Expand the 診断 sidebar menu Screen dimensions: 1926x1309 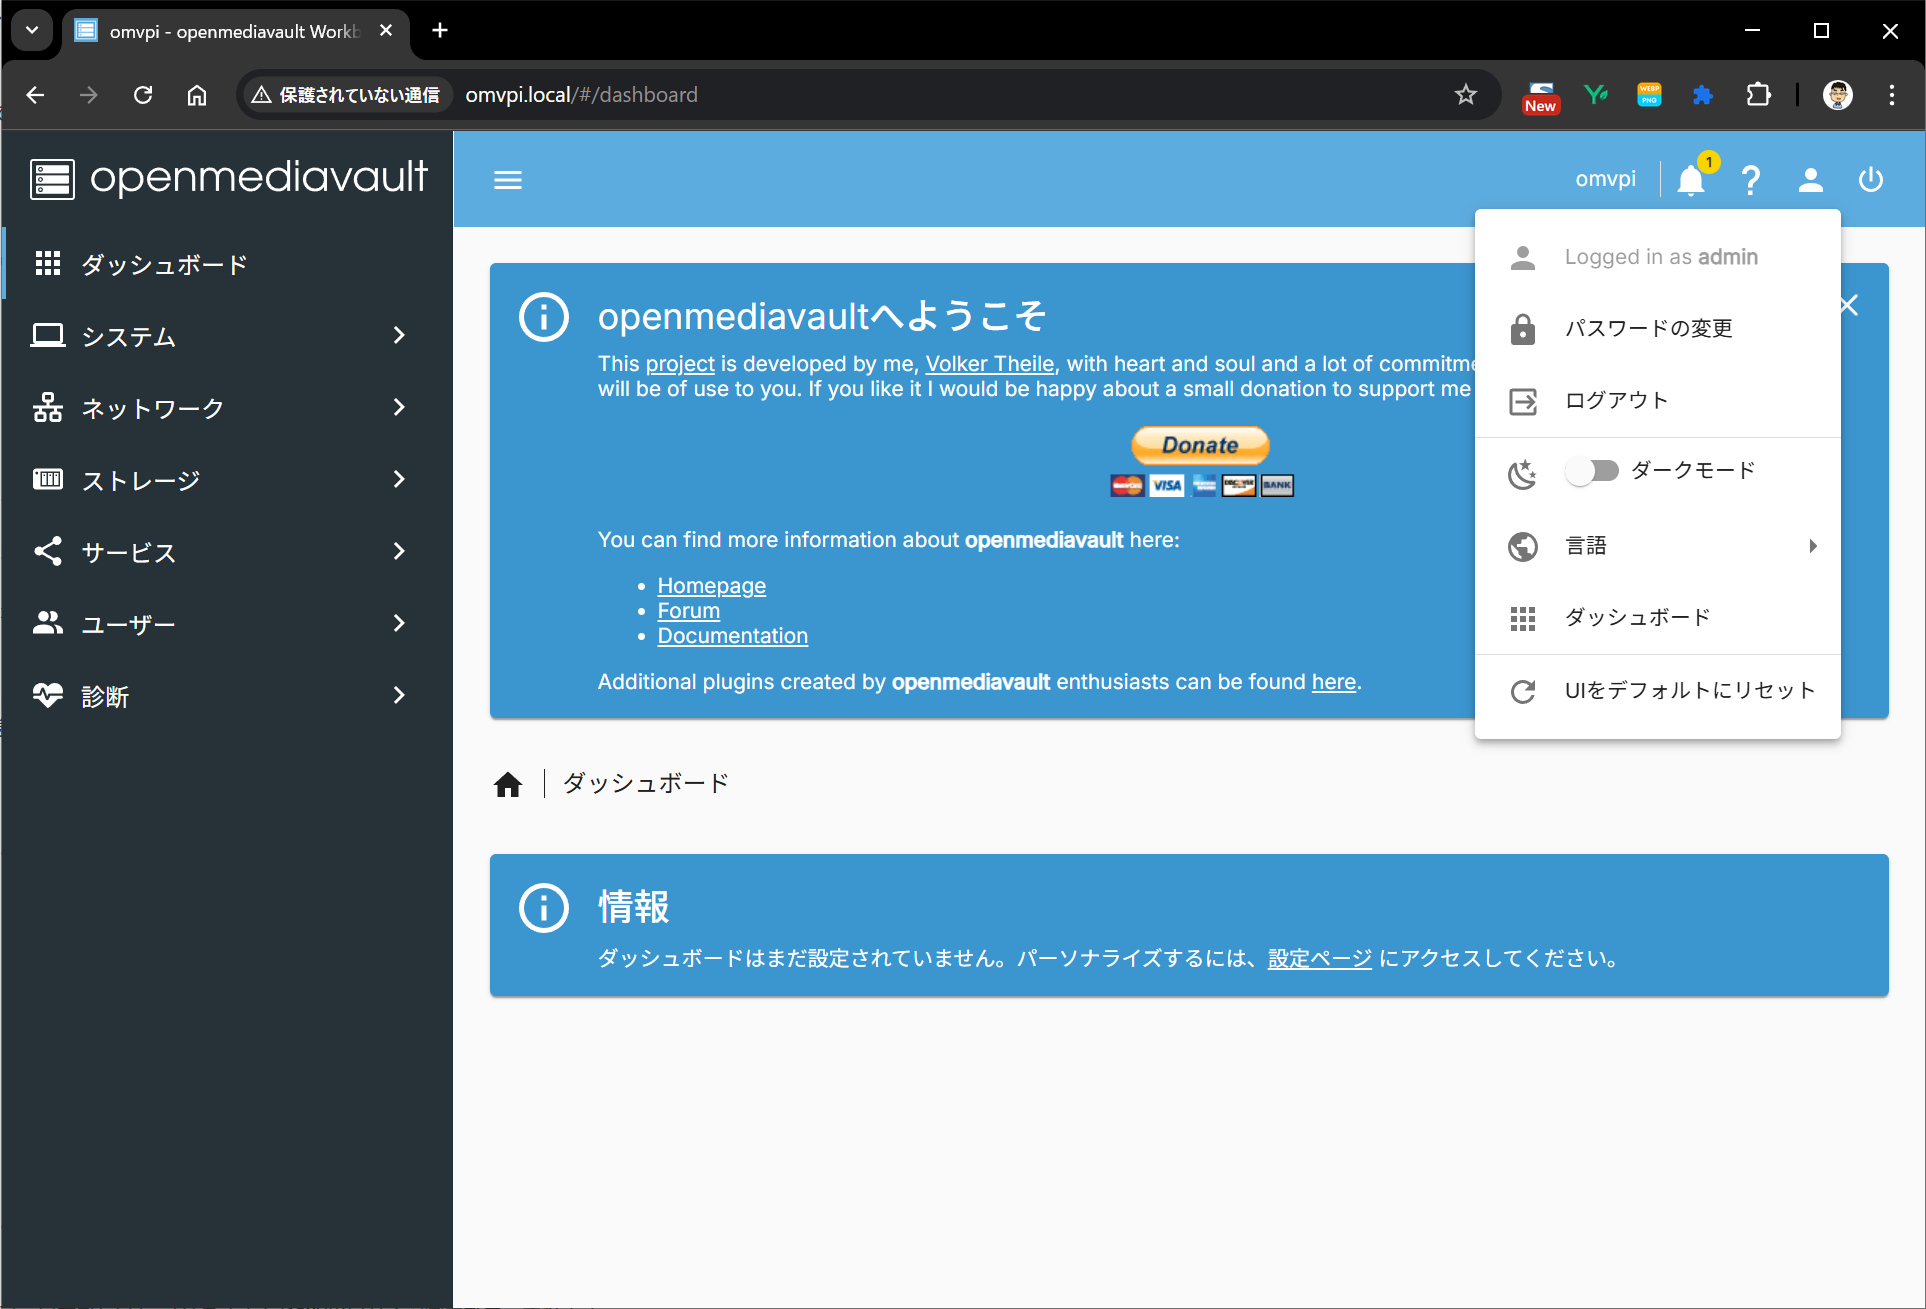click(227, 696)
